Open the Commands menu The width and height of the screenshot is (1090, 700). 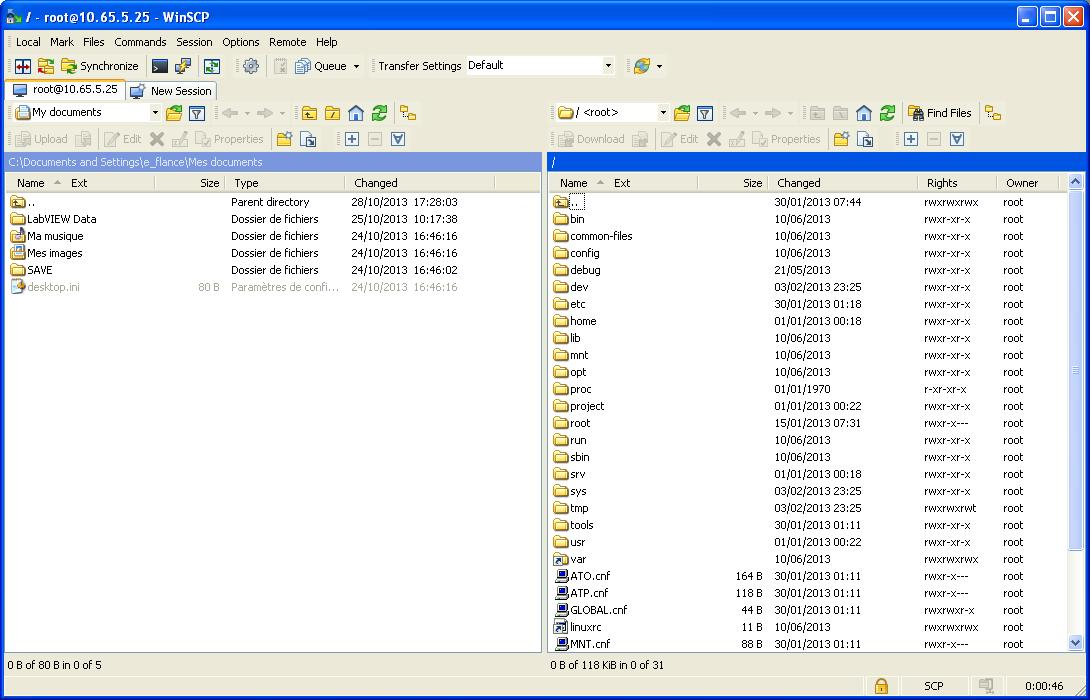tap(140, 42)
